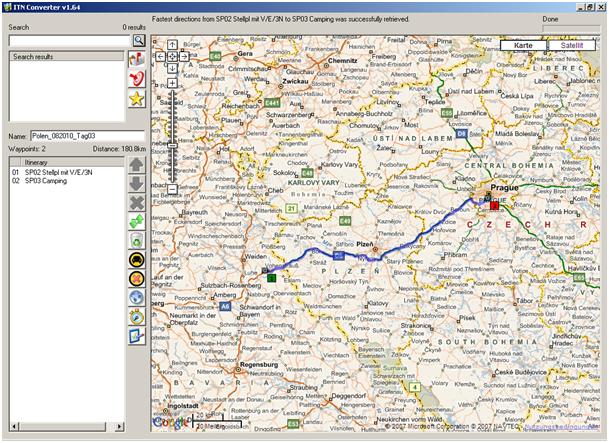Image resolution: width=609 pixels, height=443 pixels.
Task: Move waypoint down with gray down arrow
Action: pyautogui.click(x=137, y=184)
